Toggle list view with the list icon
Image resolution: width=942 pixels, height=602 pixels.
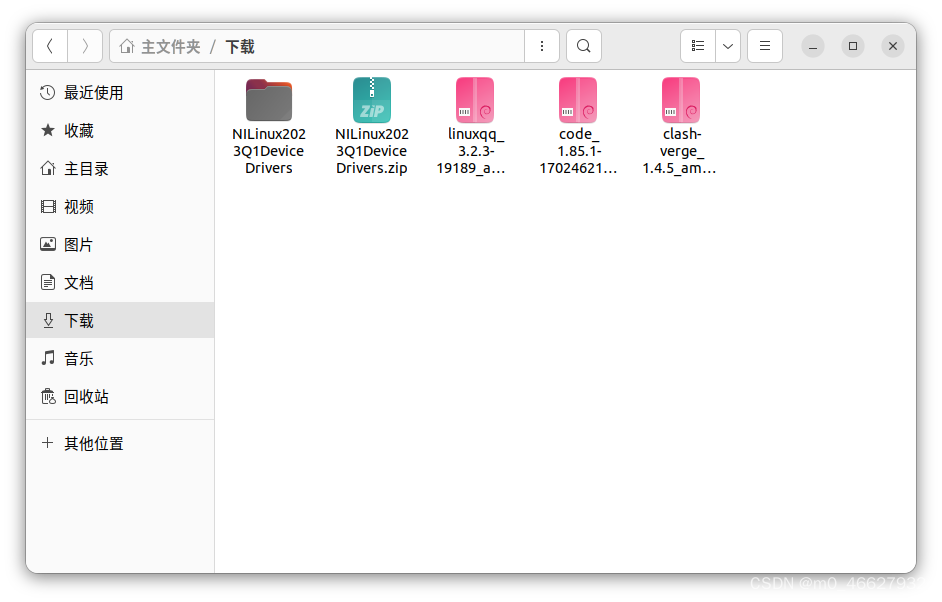point(697,45)
